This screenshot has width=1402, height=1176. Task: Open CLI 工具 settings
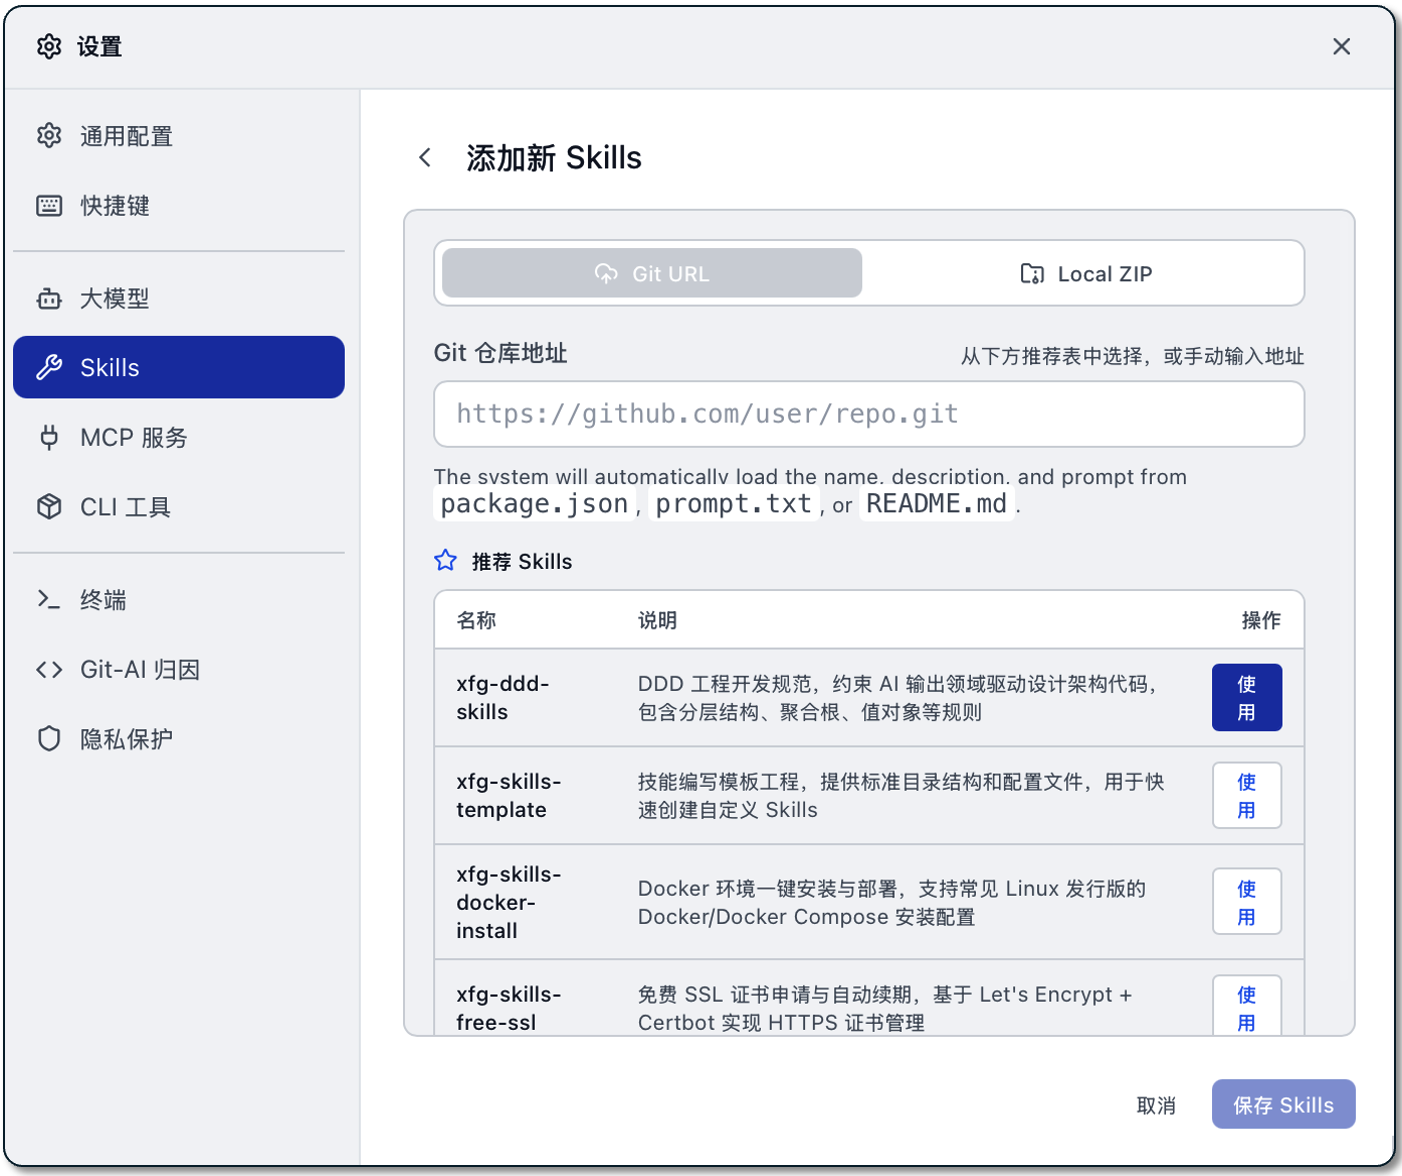coord(179,508)
